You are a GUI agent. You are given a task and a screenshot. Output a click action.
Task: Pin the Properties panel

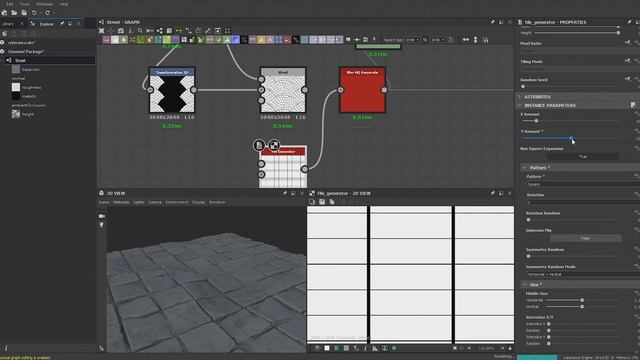[629, 22]
